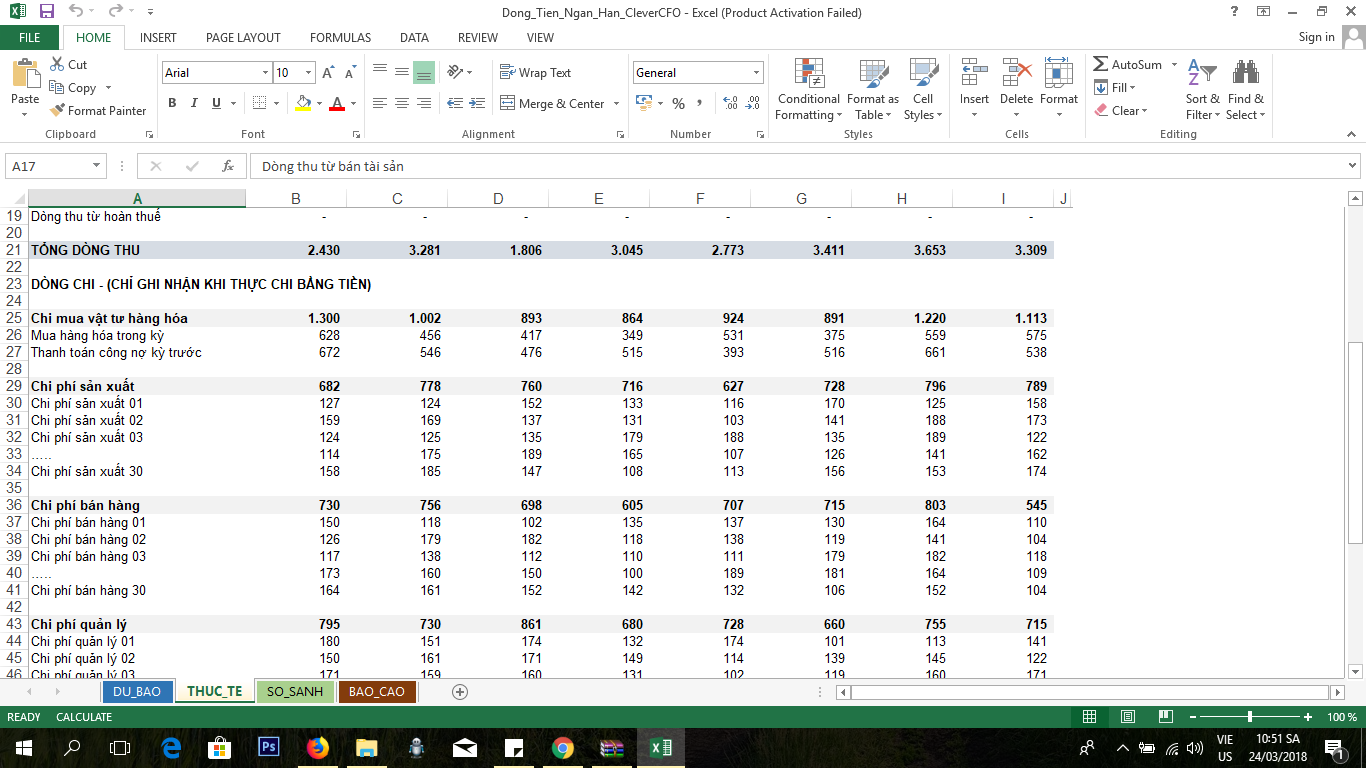Open the Name Box dropdown arrow
Viewport: 1366px width, 768px height.
97,166
